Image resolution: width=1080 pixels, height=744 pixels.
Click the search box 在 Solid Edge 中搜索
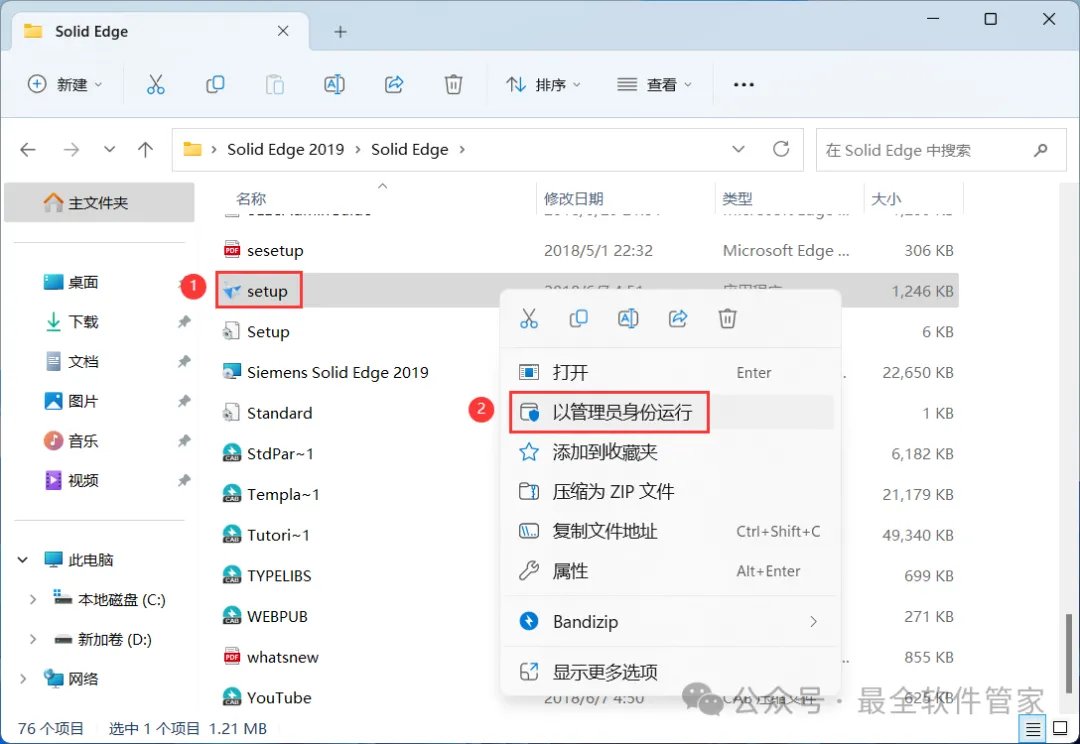941,149
